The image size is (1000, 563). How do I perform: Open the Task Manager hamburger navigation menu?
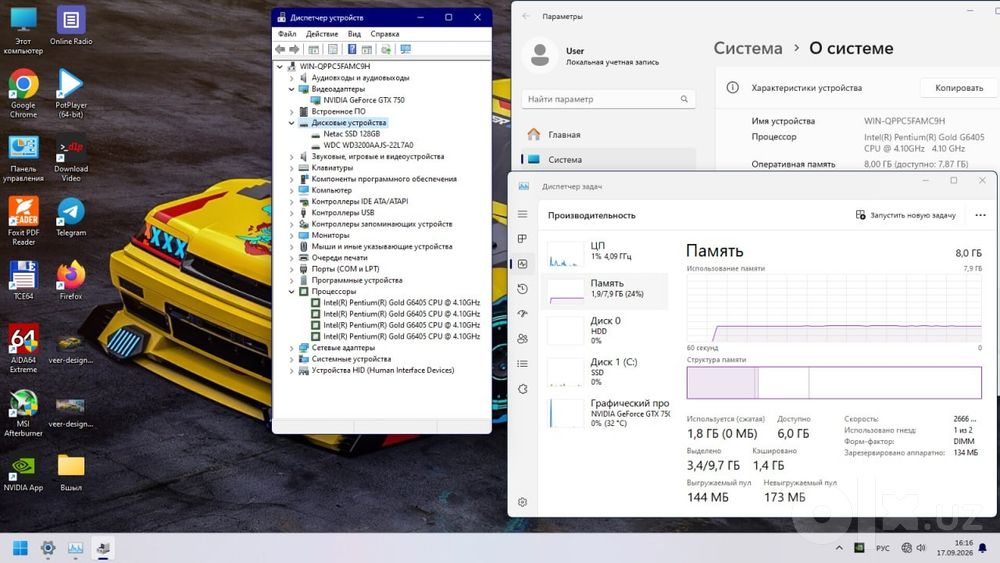[523, 214]
